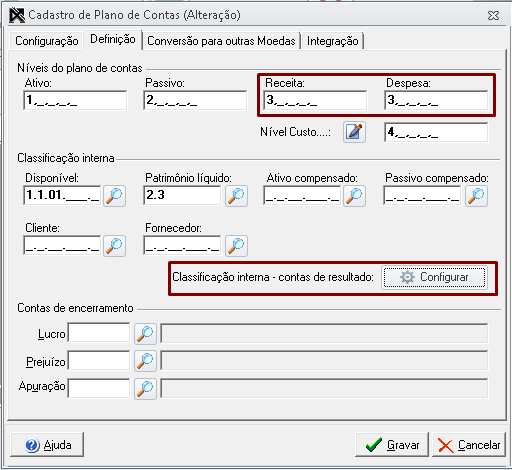Click into the Lucro code input field
The height and width of the screenshot is (470, 512).
coord(99,332)
